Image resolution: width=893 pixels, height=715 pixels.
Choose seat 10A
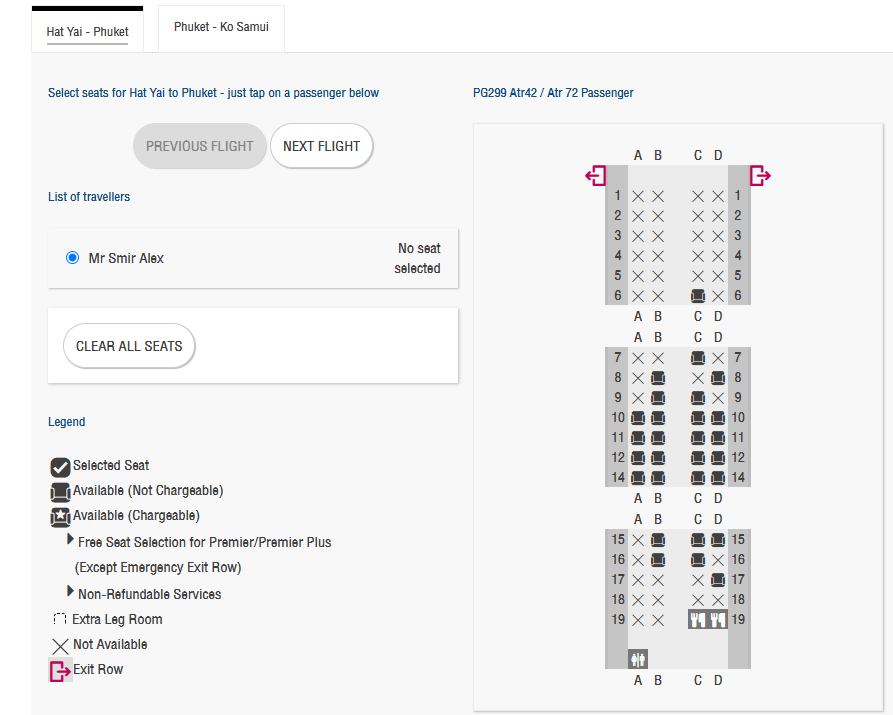pyautogui.click(x=638, y=418)
